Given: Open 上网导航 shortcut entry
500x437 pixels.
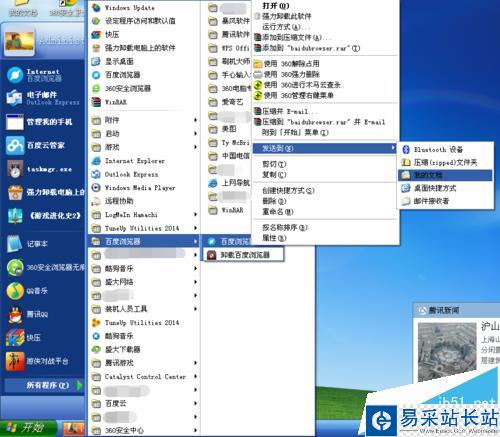Looking at the screenshot, I should [229, 183].
